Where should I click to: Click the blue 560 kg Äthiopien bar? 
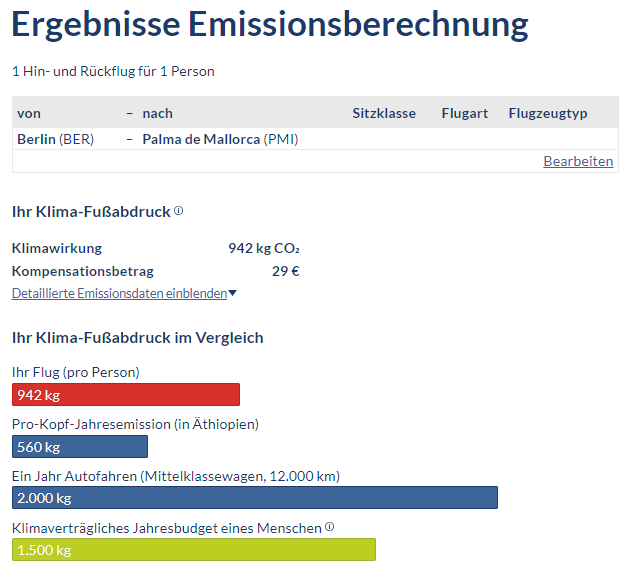(x=80, y=446)
